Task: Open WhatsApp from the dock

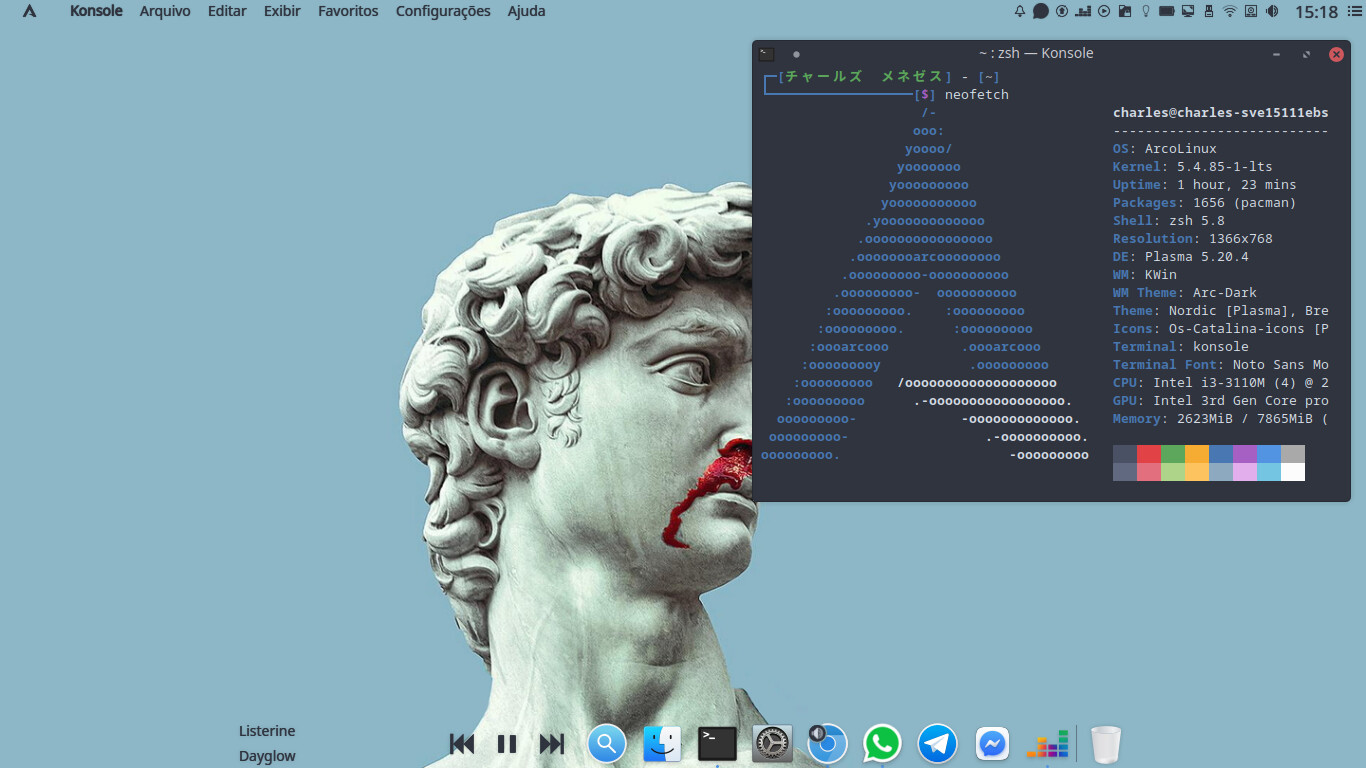Action: (882, 744)
